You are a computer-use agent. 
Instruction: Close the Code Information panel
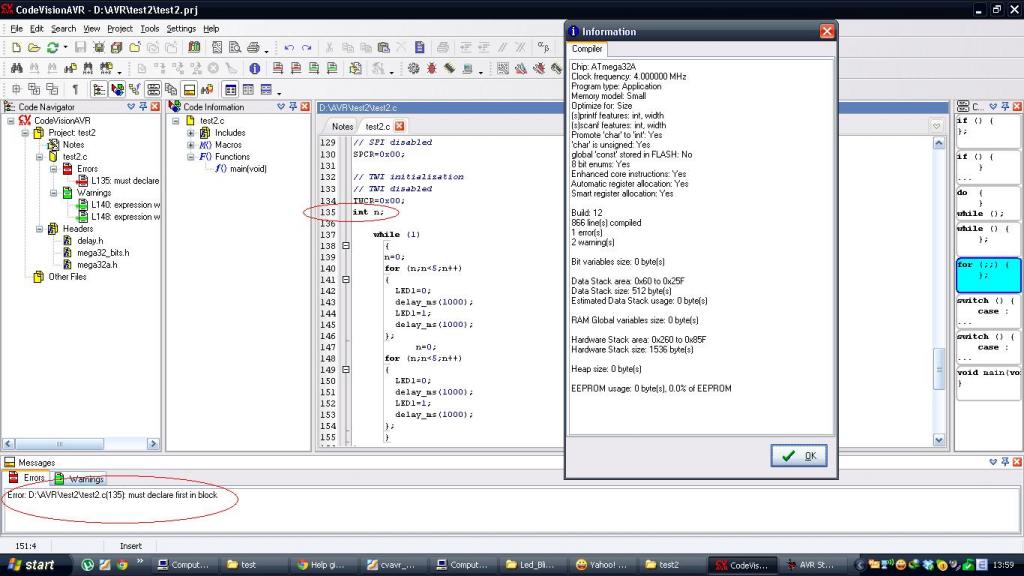coord(307,107)
